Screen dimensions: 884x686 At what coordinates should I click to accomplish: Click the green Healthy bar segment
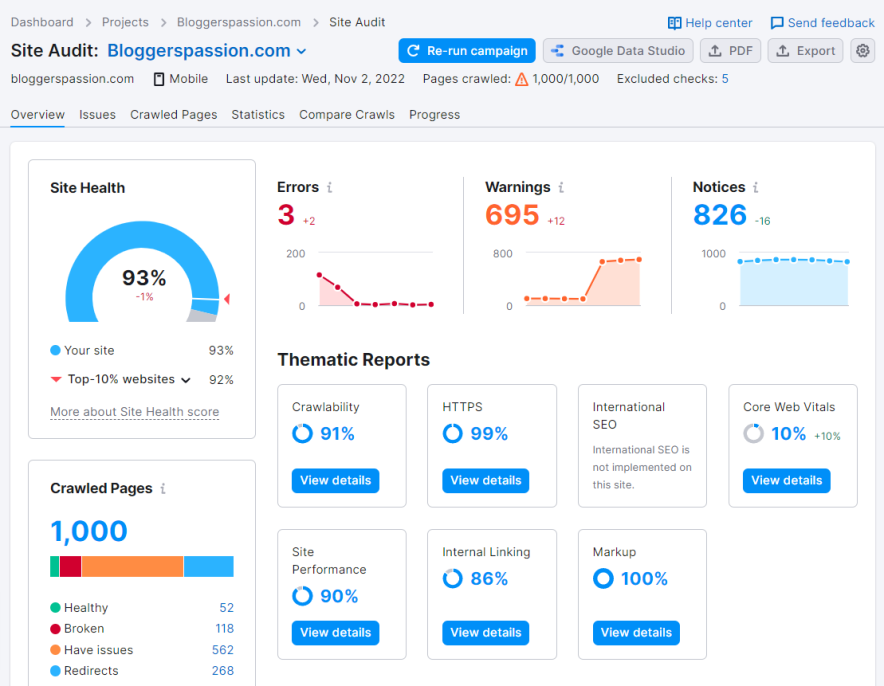[55, 566]
